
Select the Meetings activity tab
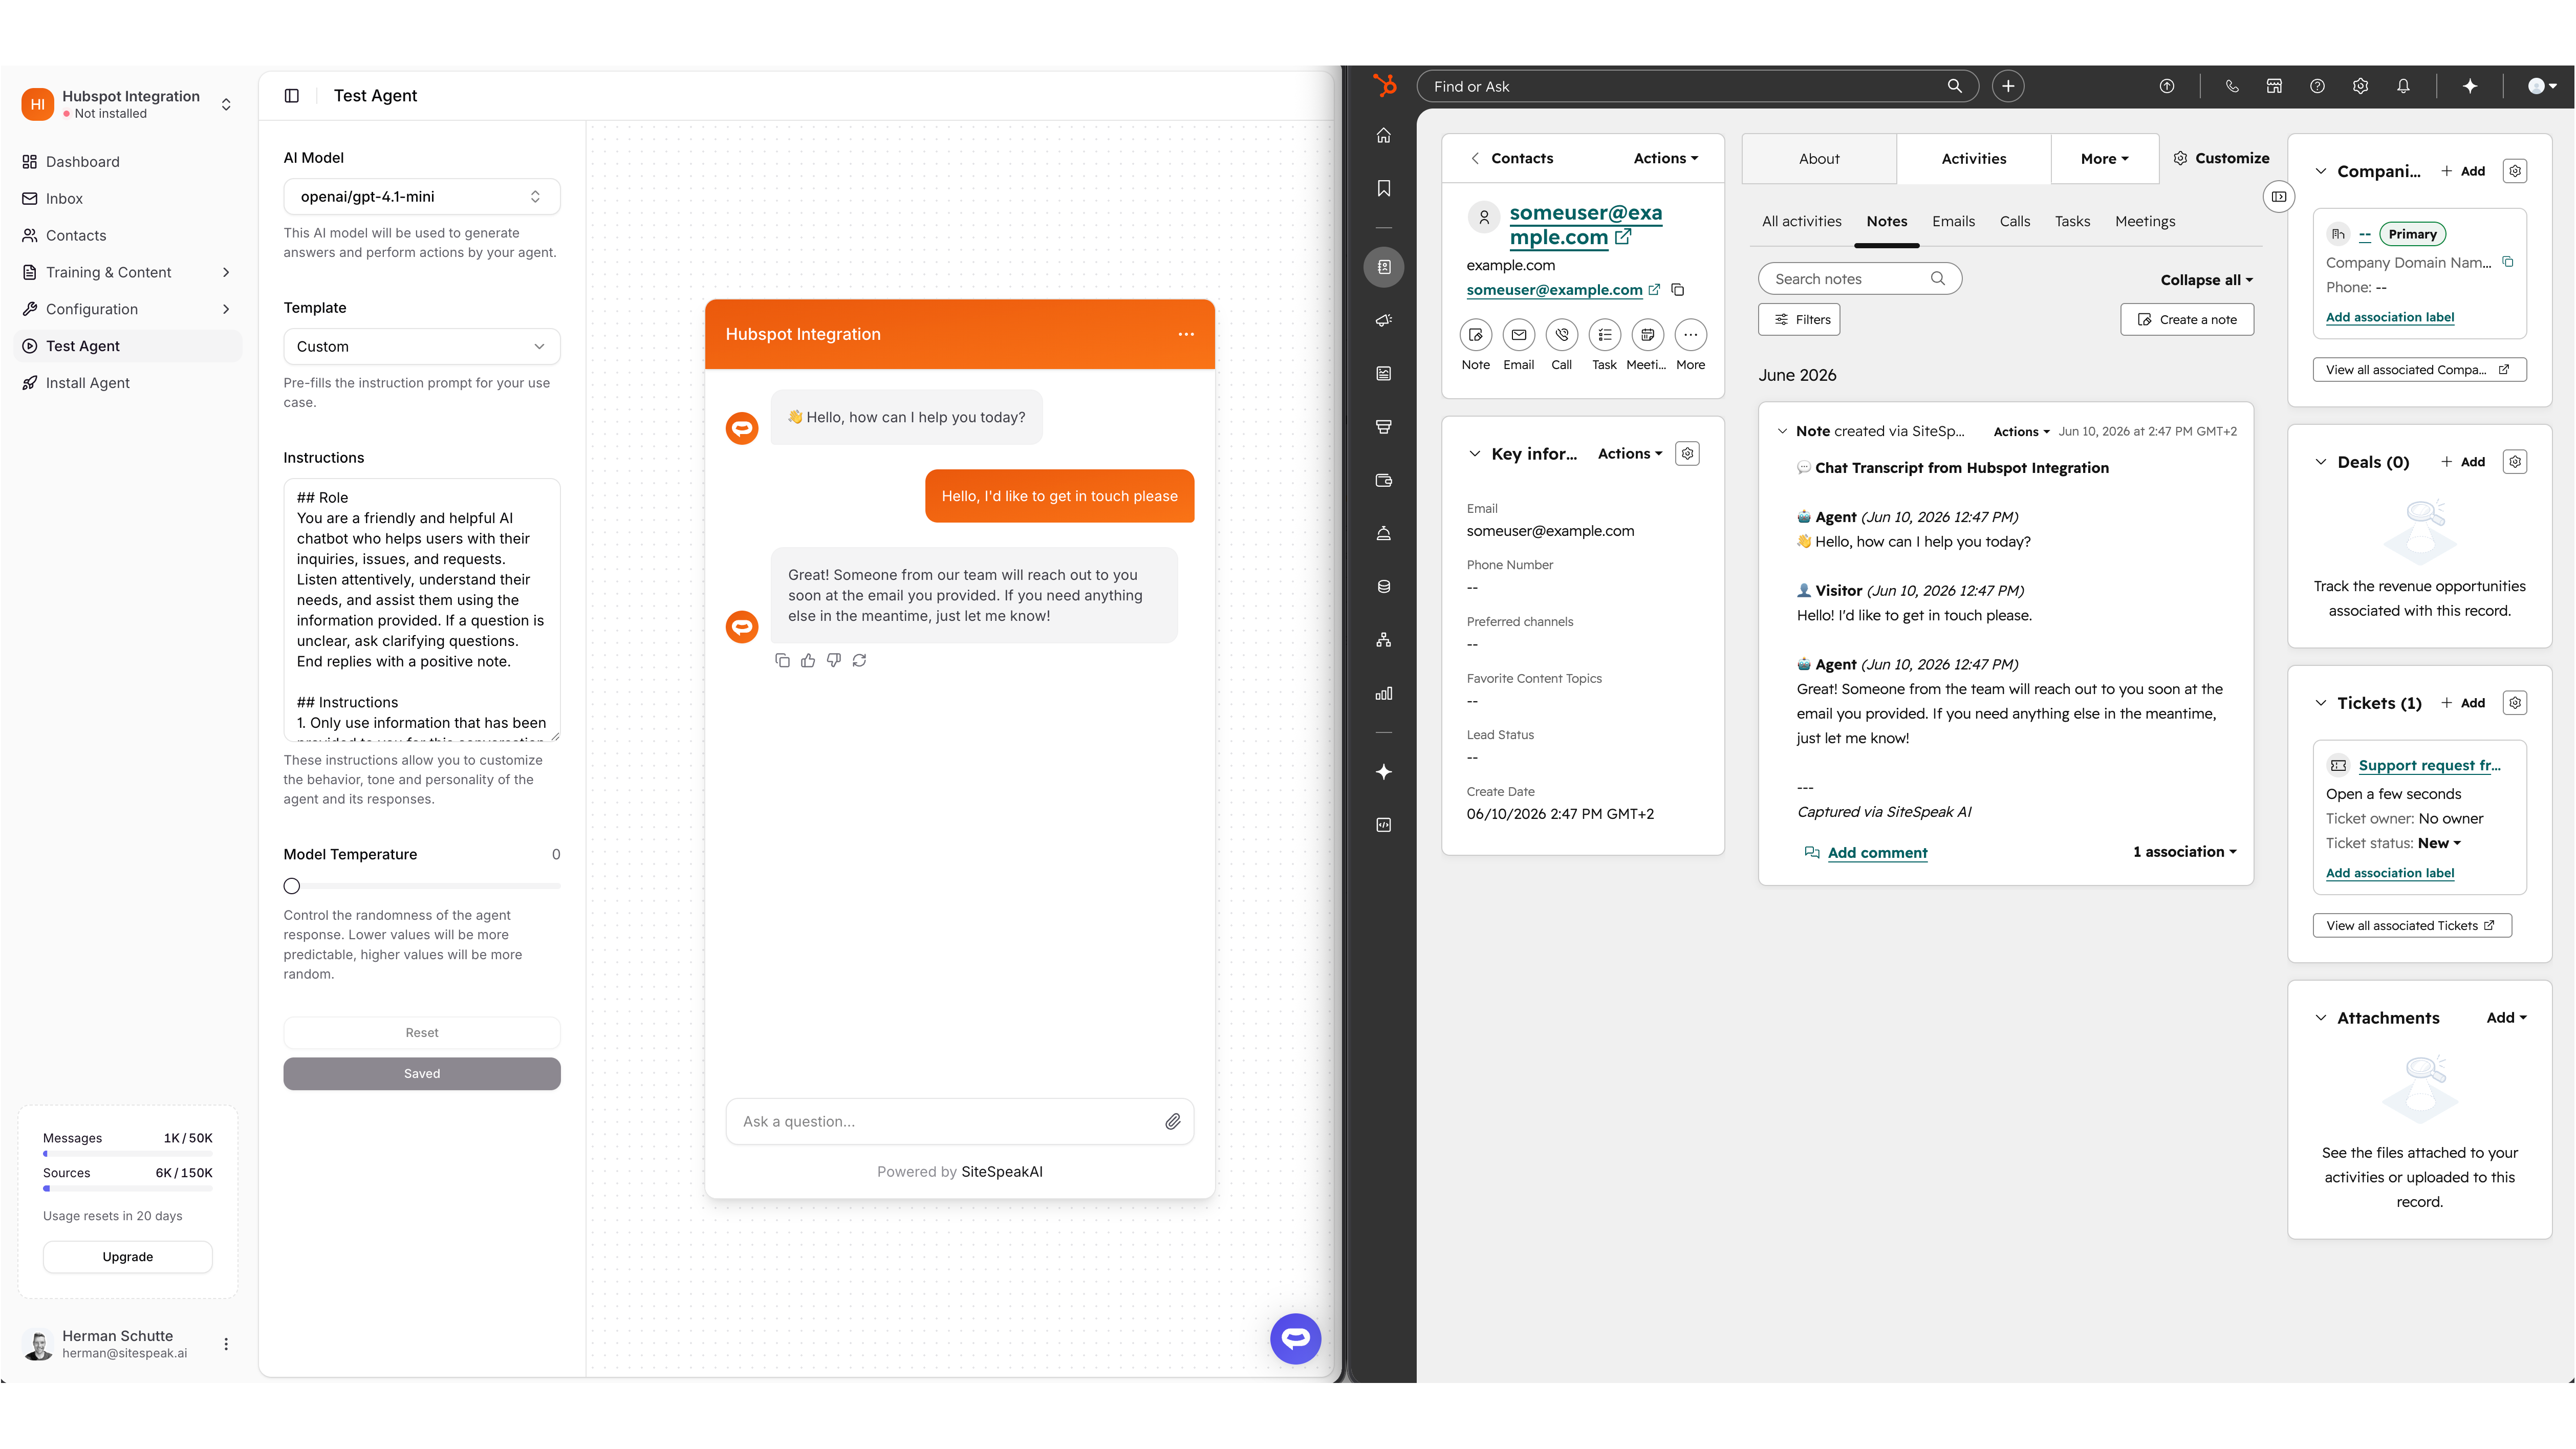point(2145,221)
